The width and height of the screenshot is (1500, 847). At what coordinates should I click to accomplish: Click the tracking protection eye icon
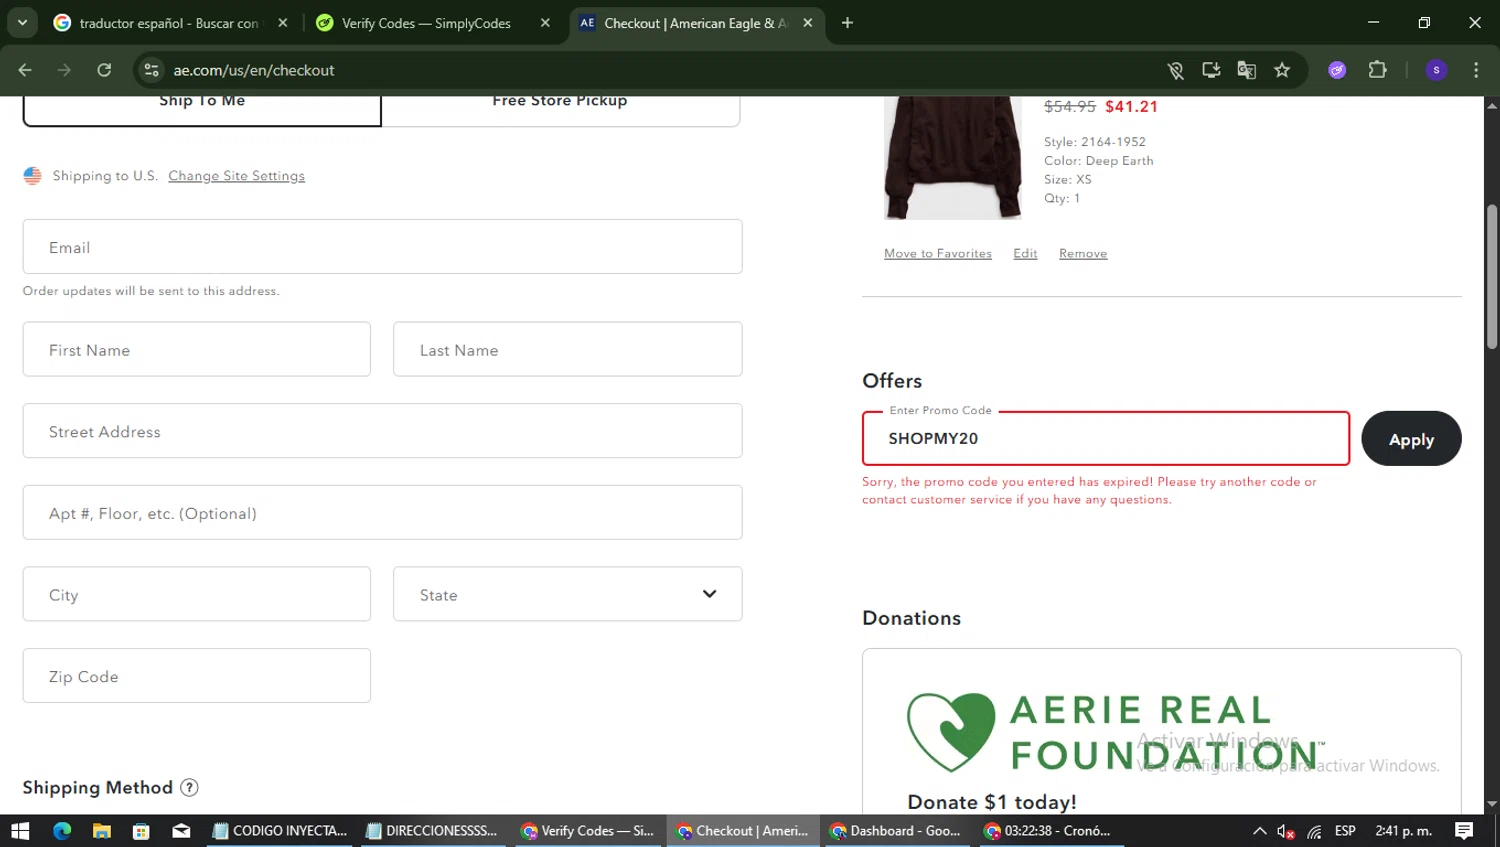click(x=1176, y=70)
